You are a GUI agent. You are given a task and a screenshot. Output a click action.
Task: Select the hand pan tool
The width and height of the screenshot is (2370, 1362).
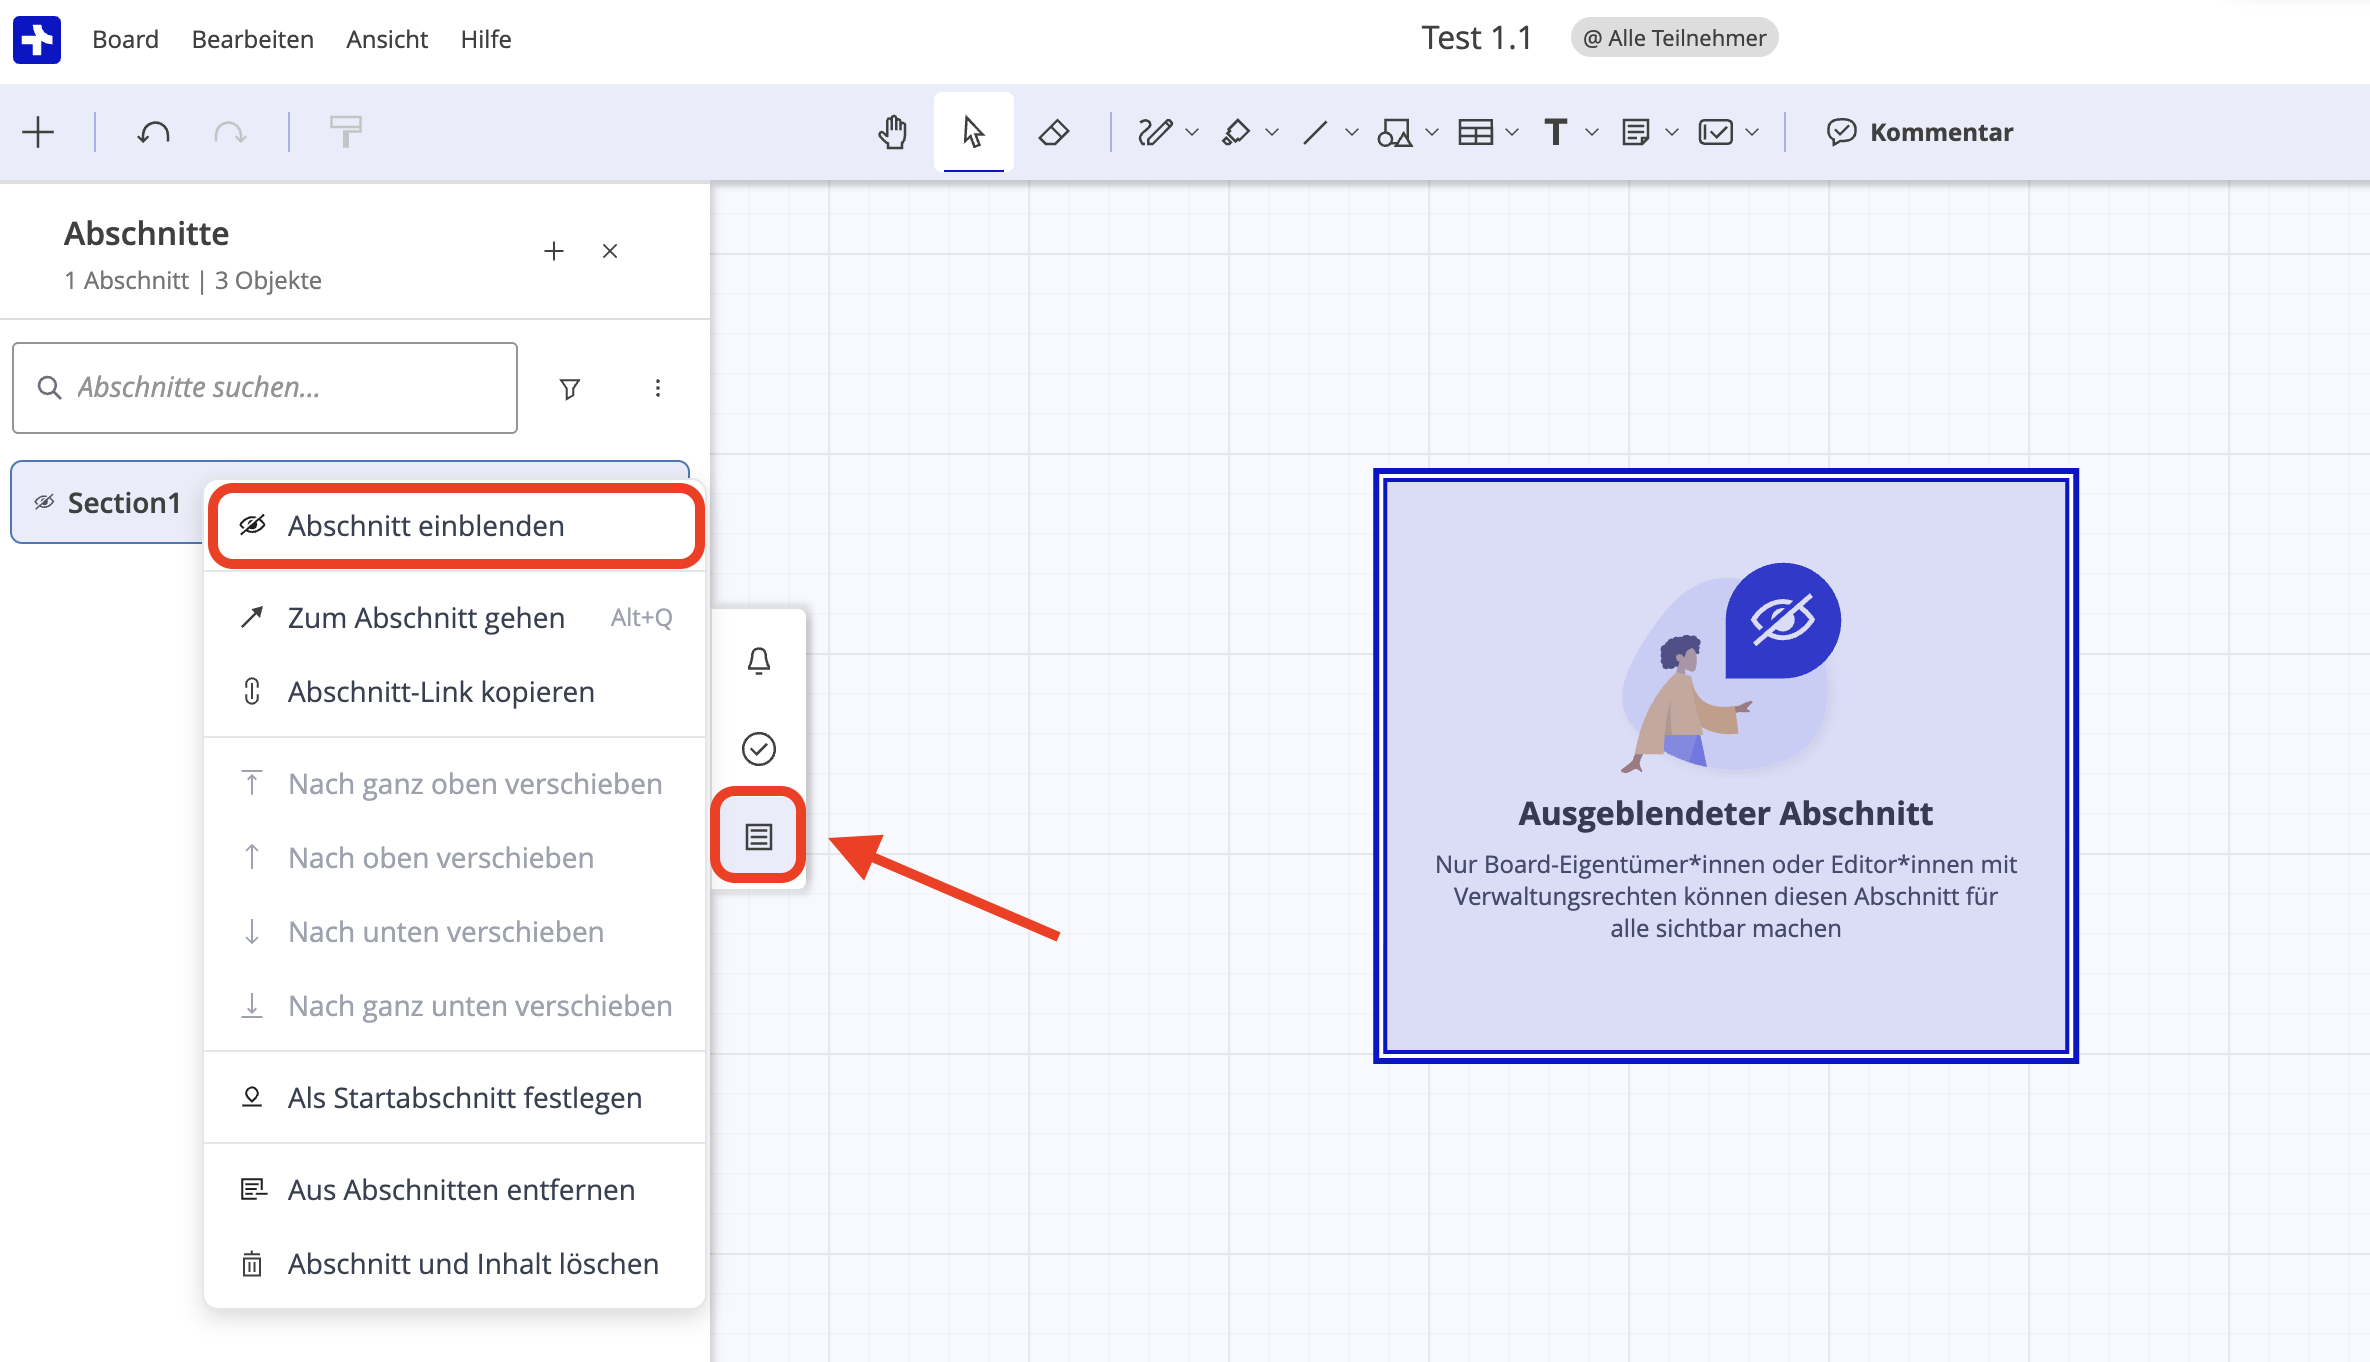click(893, 132)
